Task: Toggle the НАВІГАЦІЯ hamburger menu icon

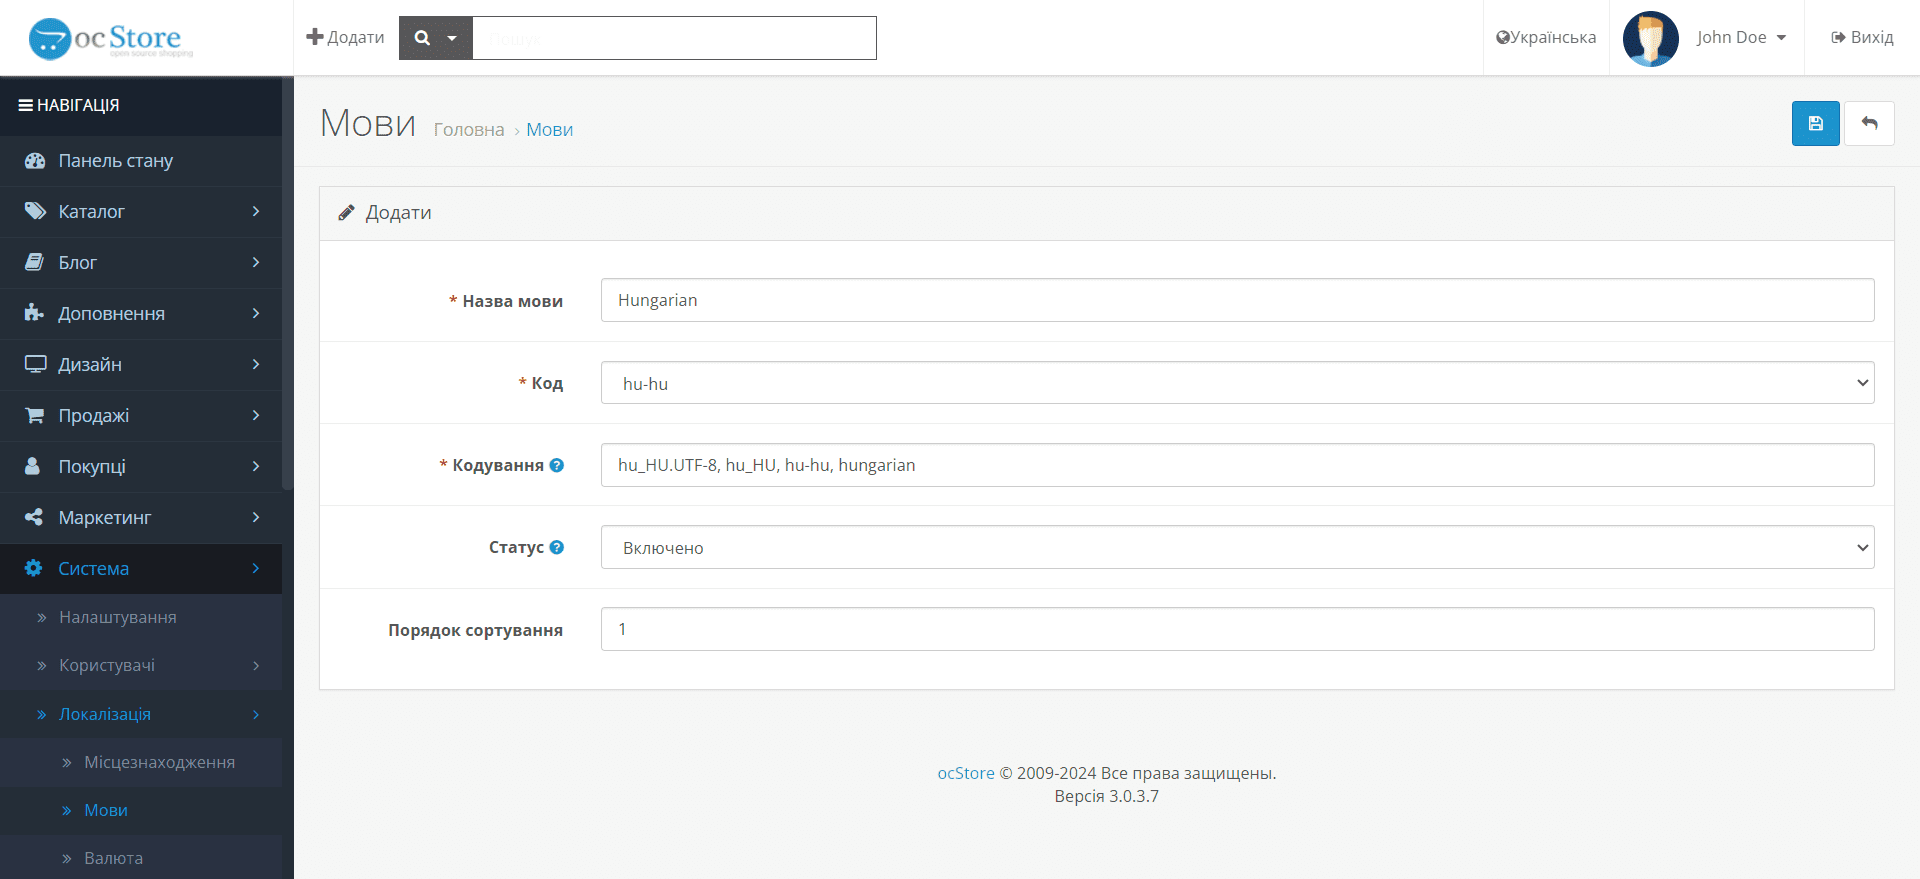Action: (x=26, y=105)
